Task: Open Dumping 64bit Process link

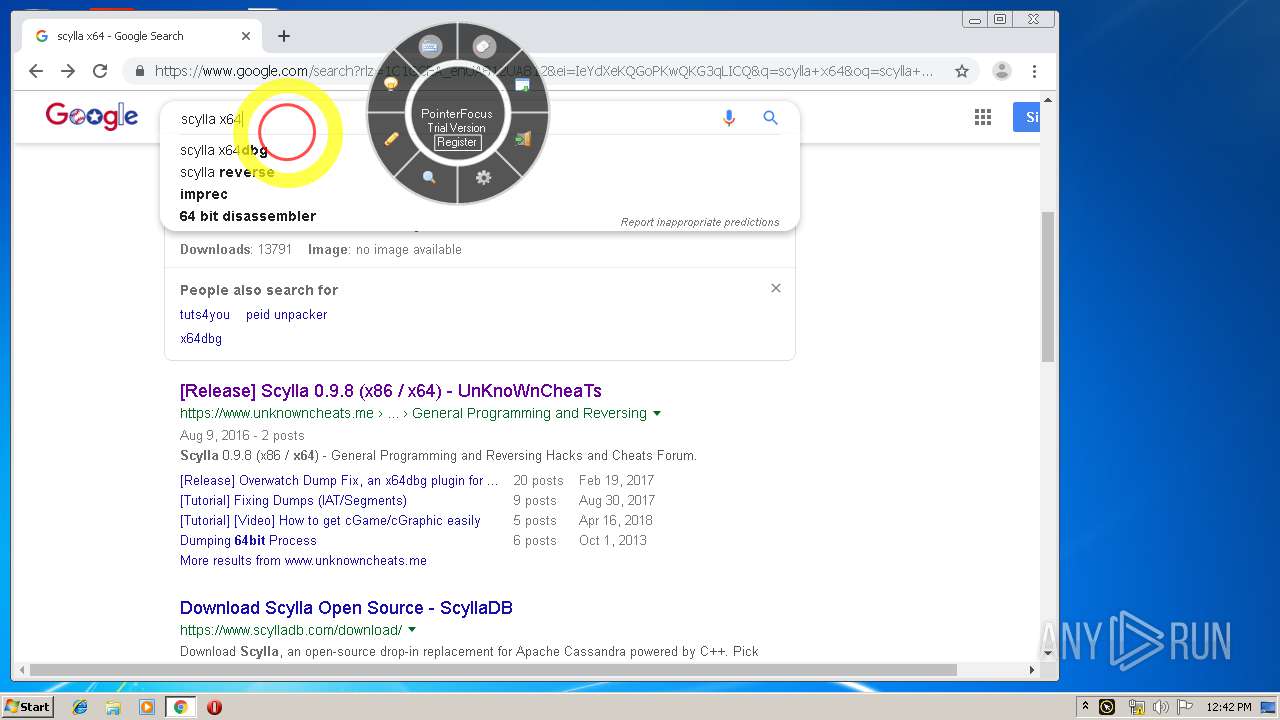Action: click(248, 540)
